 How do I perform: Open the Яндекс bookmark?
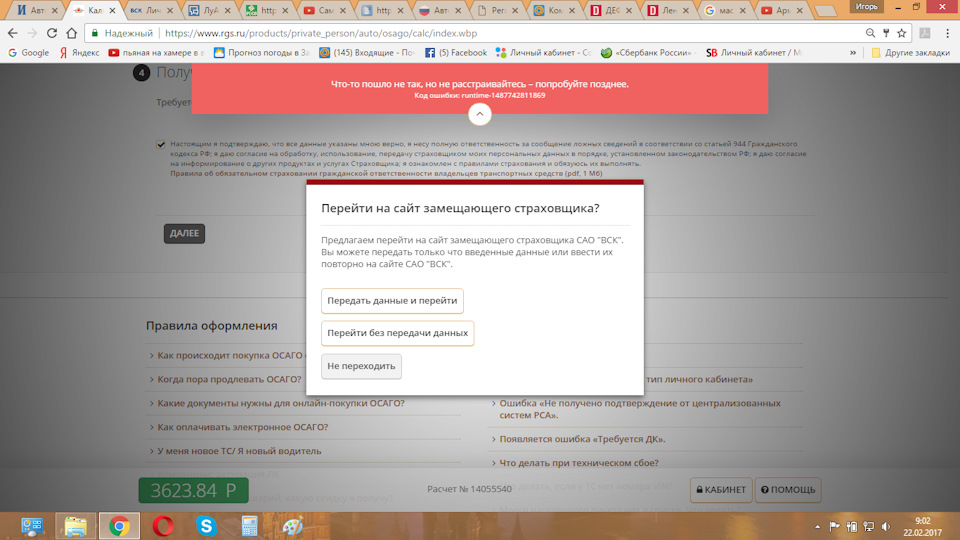[x=79, y=53]
